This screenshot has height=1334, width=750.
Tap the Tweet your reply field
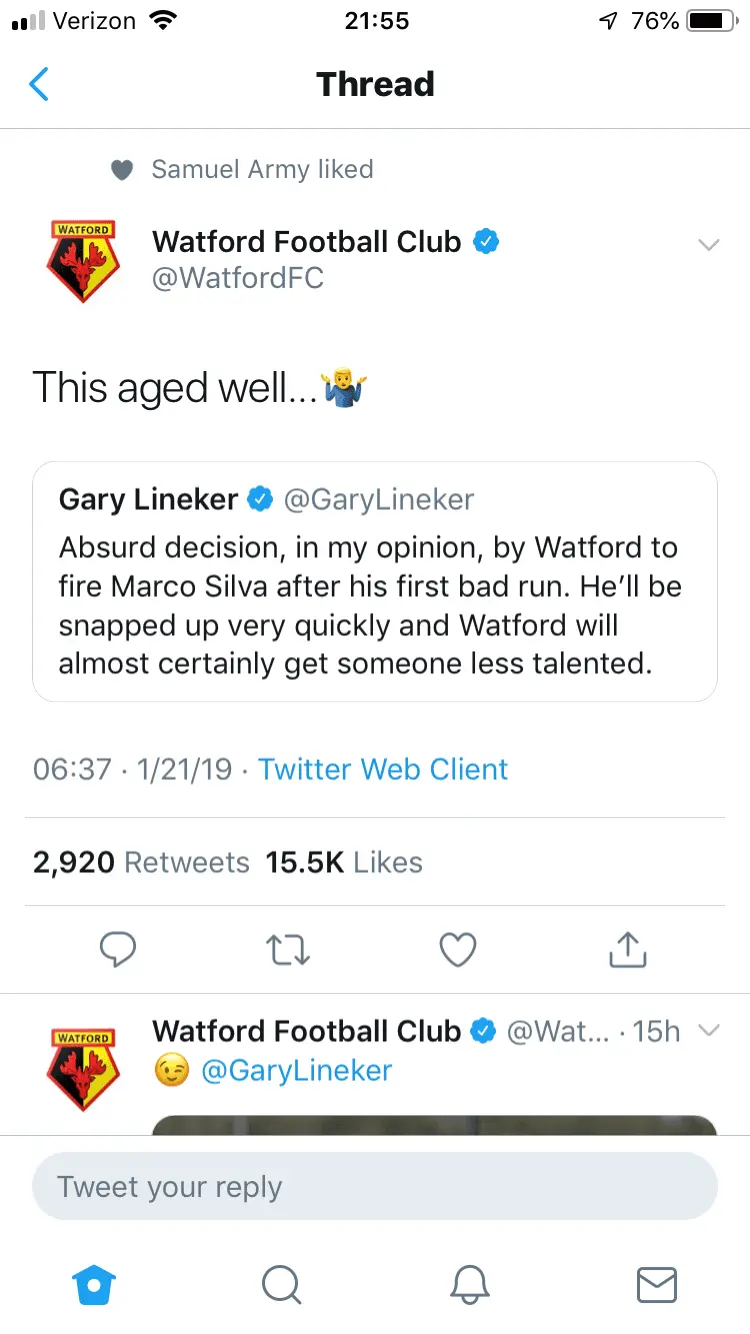coord(374,1187)
